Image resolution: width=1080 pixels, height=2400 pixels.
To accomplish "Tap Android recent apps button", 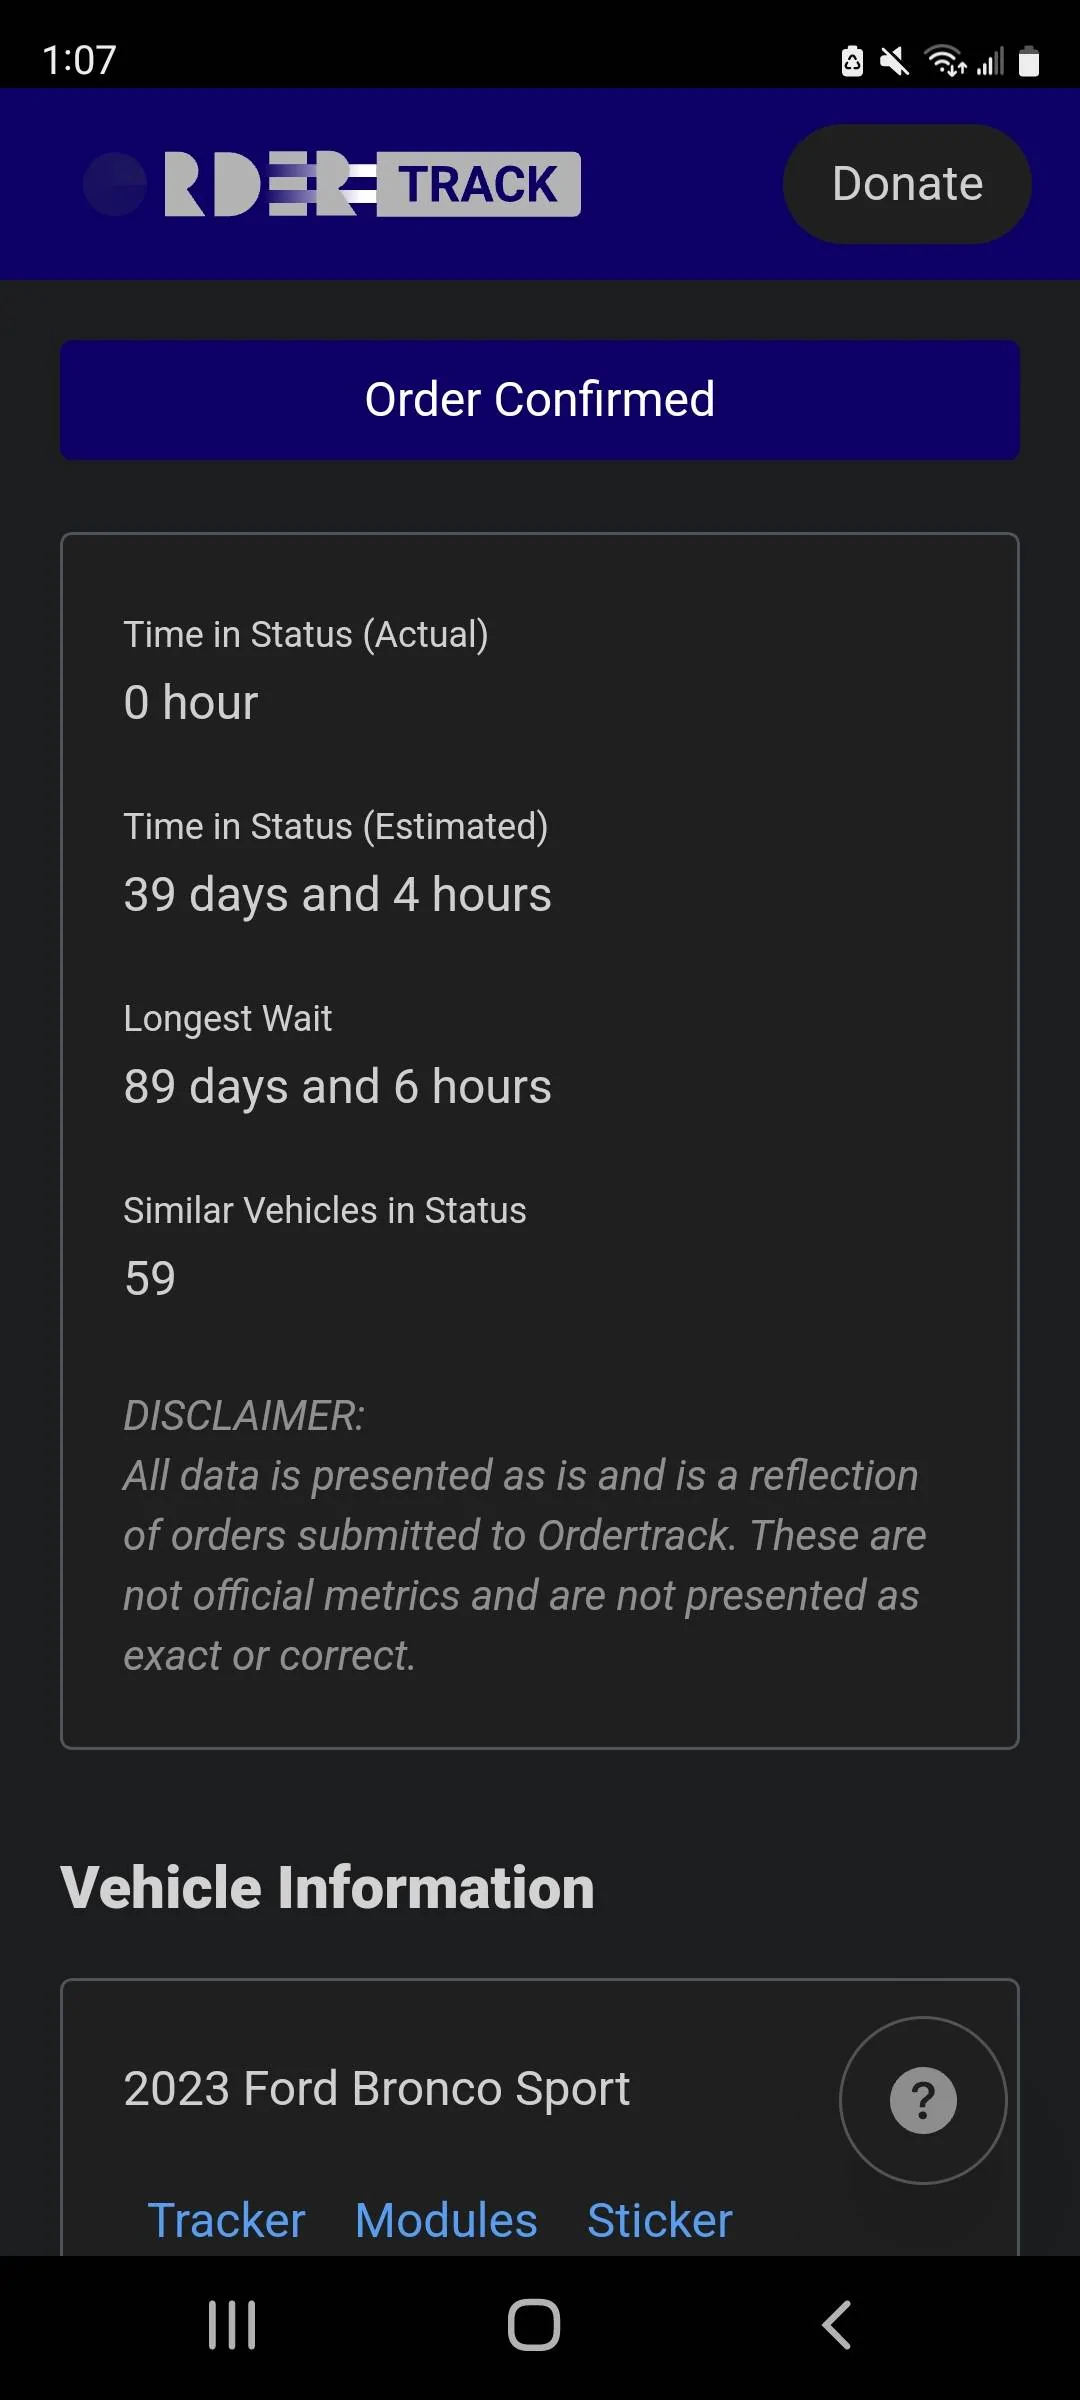I will coord(232,2325).
